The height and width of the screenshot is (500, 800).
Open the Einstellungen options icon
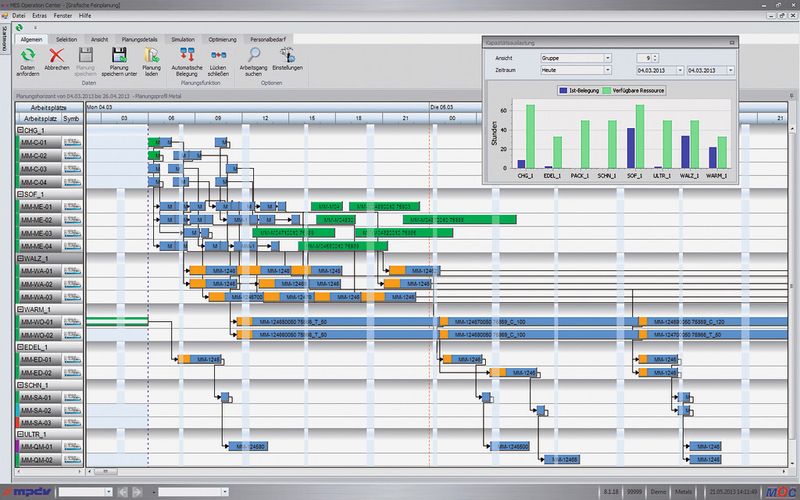click(287, 55)
